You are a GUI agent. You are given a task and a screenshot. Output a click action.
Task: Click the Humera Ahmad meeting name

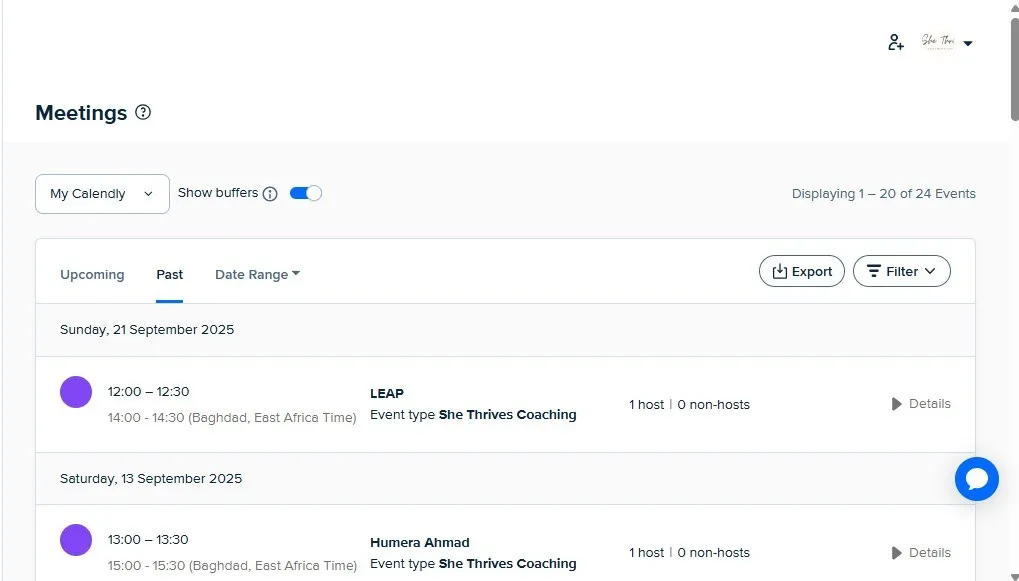pos(419,543)
